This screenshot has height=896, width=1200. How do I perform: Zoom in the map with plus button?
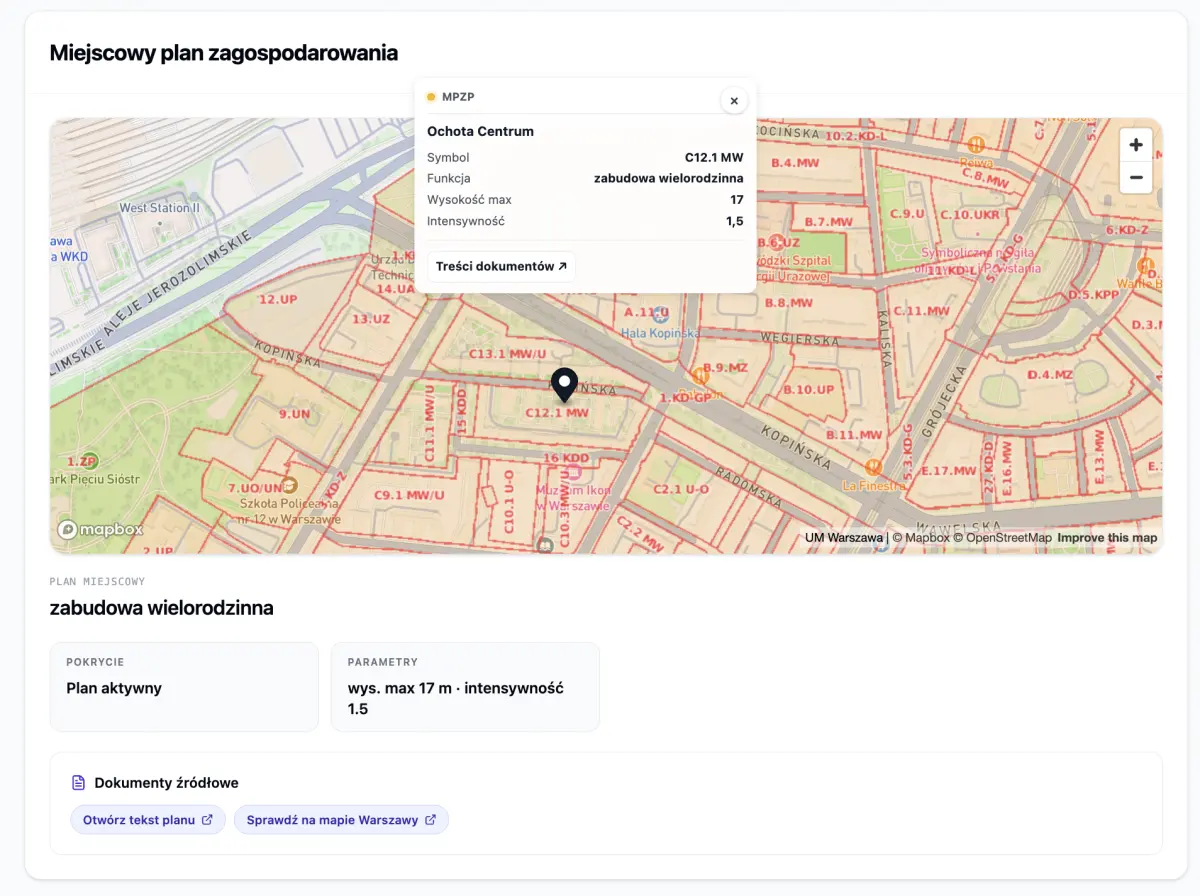click(1136, 145)
